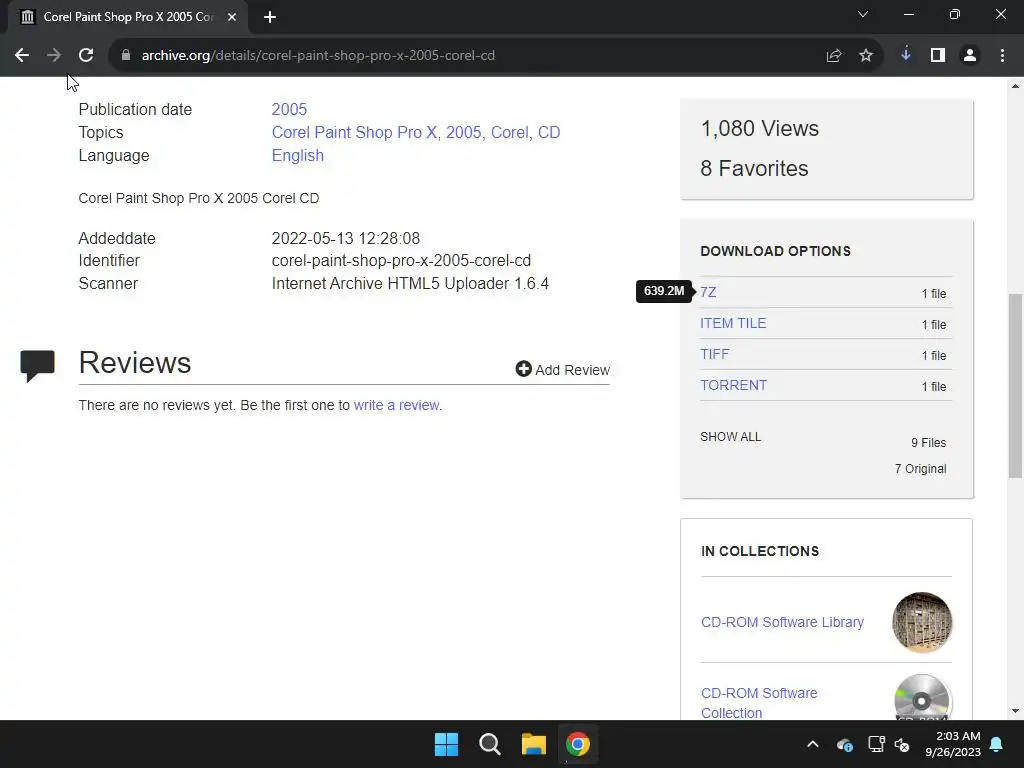Click the 1,080 Views text
Screen dimensions: 1024x768
click(x=760, y=129)
